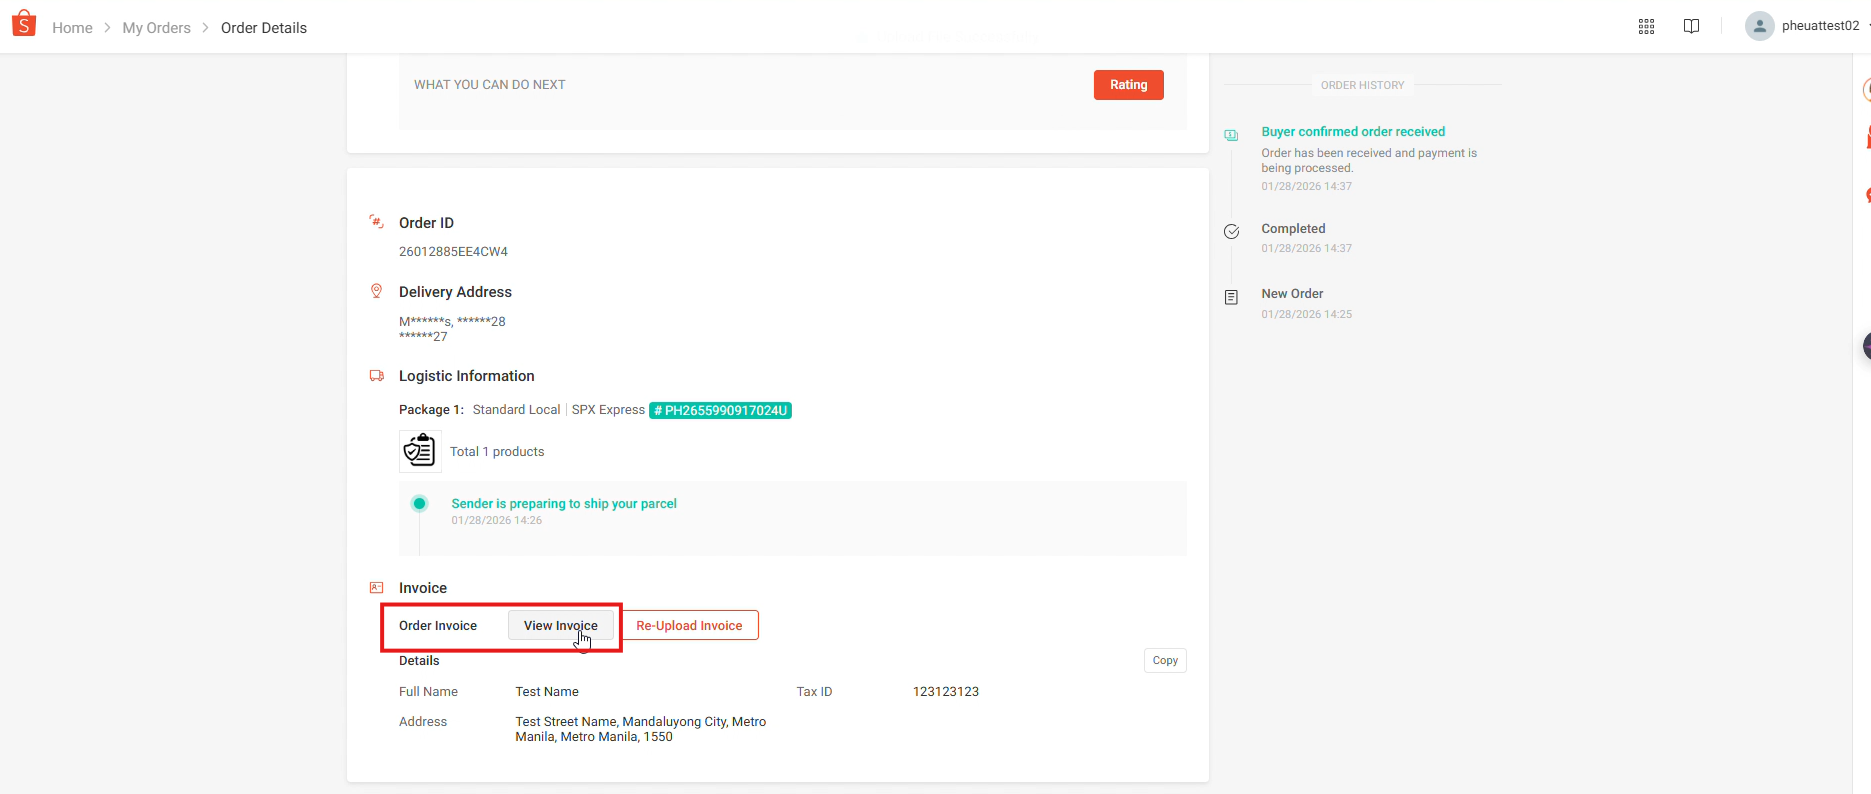The image size is (1871, 794).
Task: Click the Completed checkmark history icon
Action: pos(1231,232)
